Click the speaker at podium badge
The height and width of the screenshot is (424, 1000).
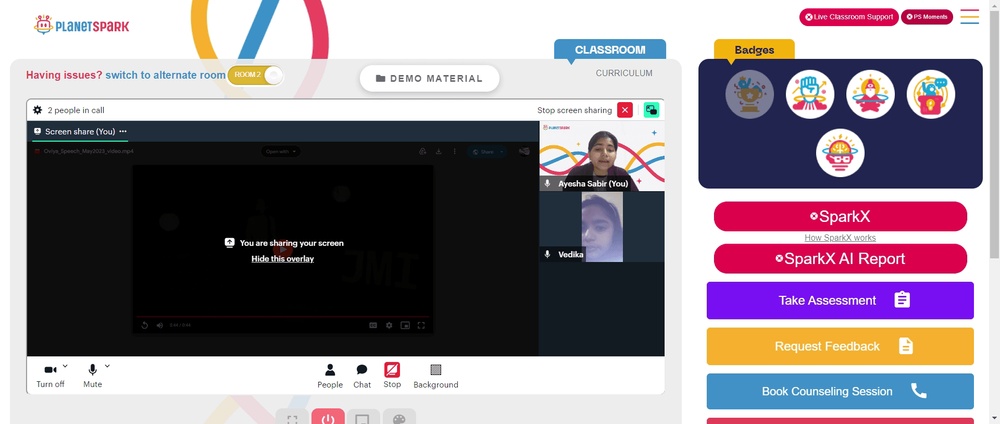click(x=930, y=94)
